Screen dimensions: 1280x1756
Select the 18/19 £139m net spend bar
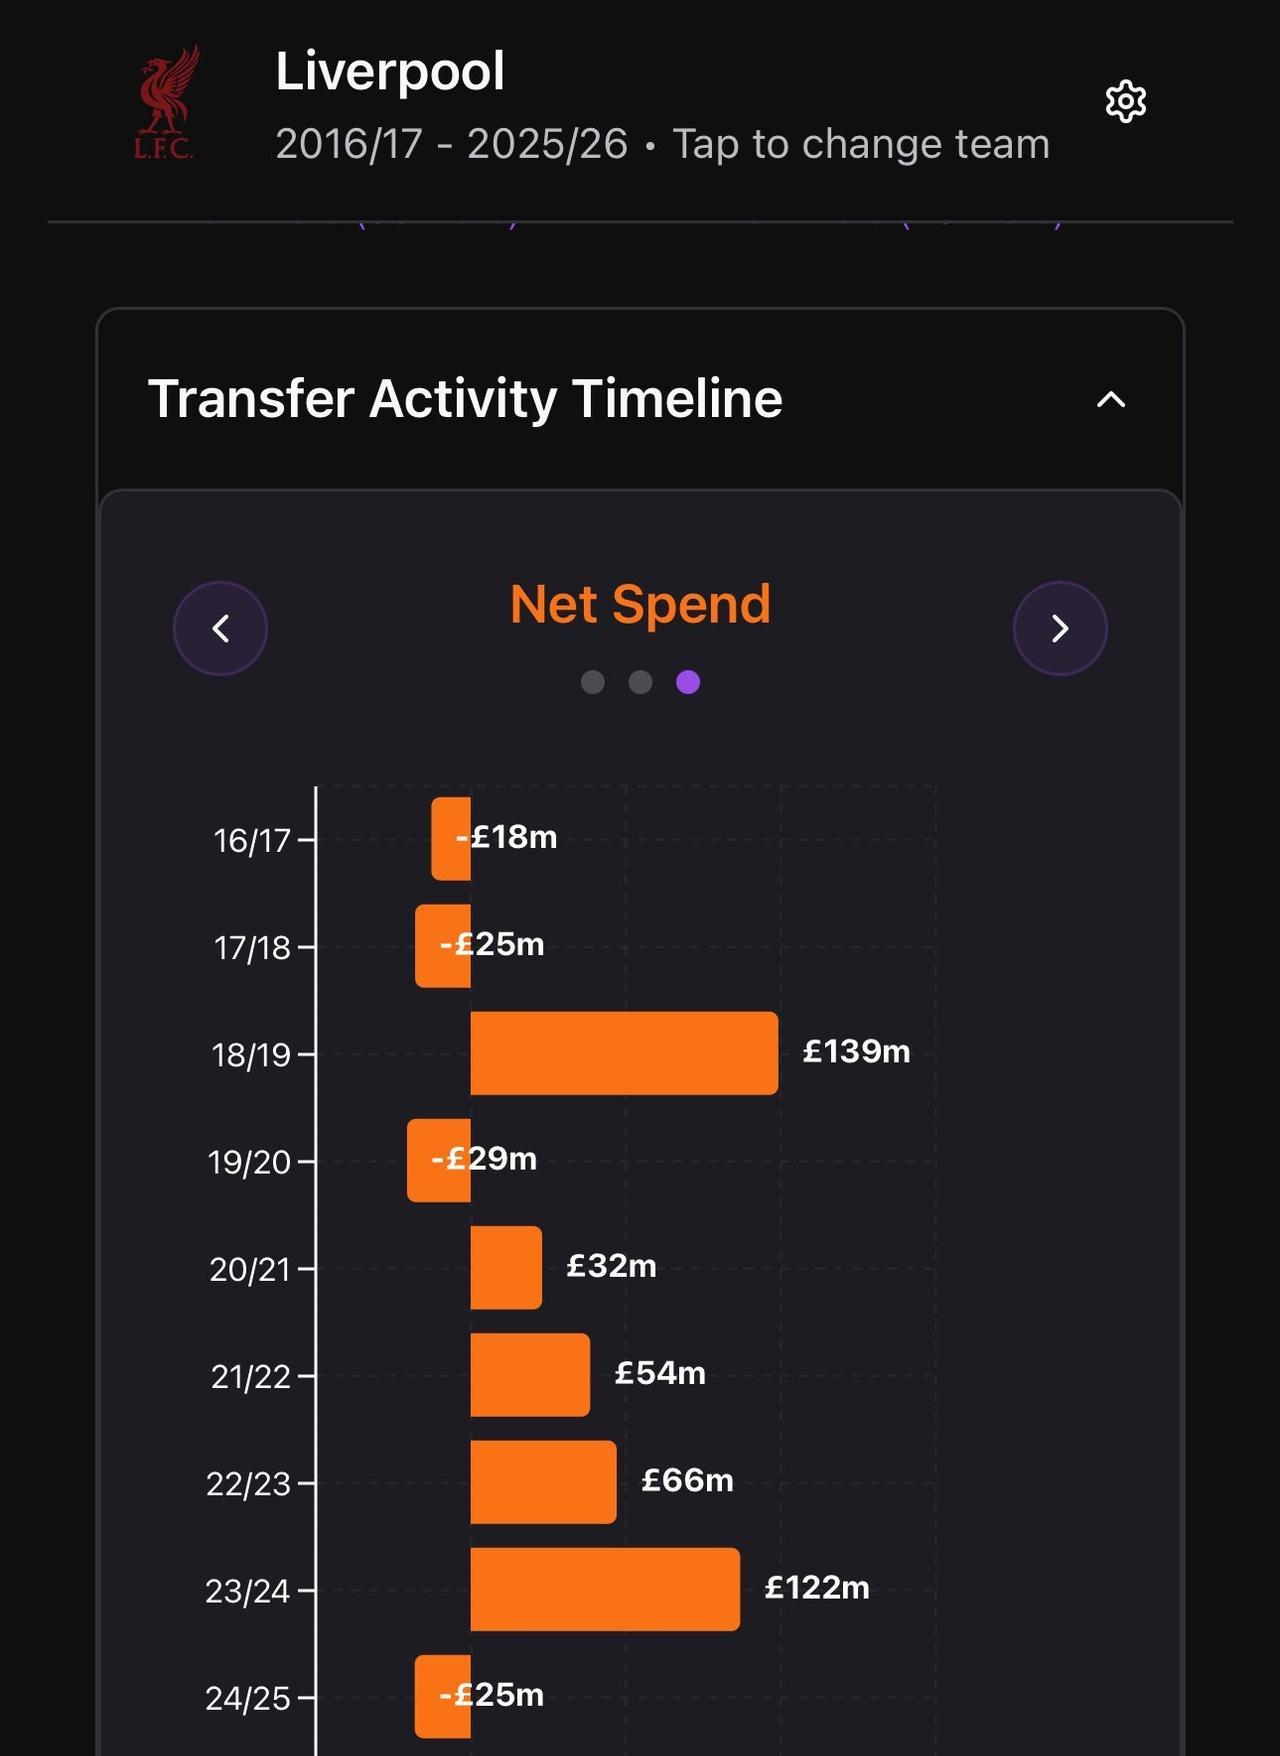624,1053
